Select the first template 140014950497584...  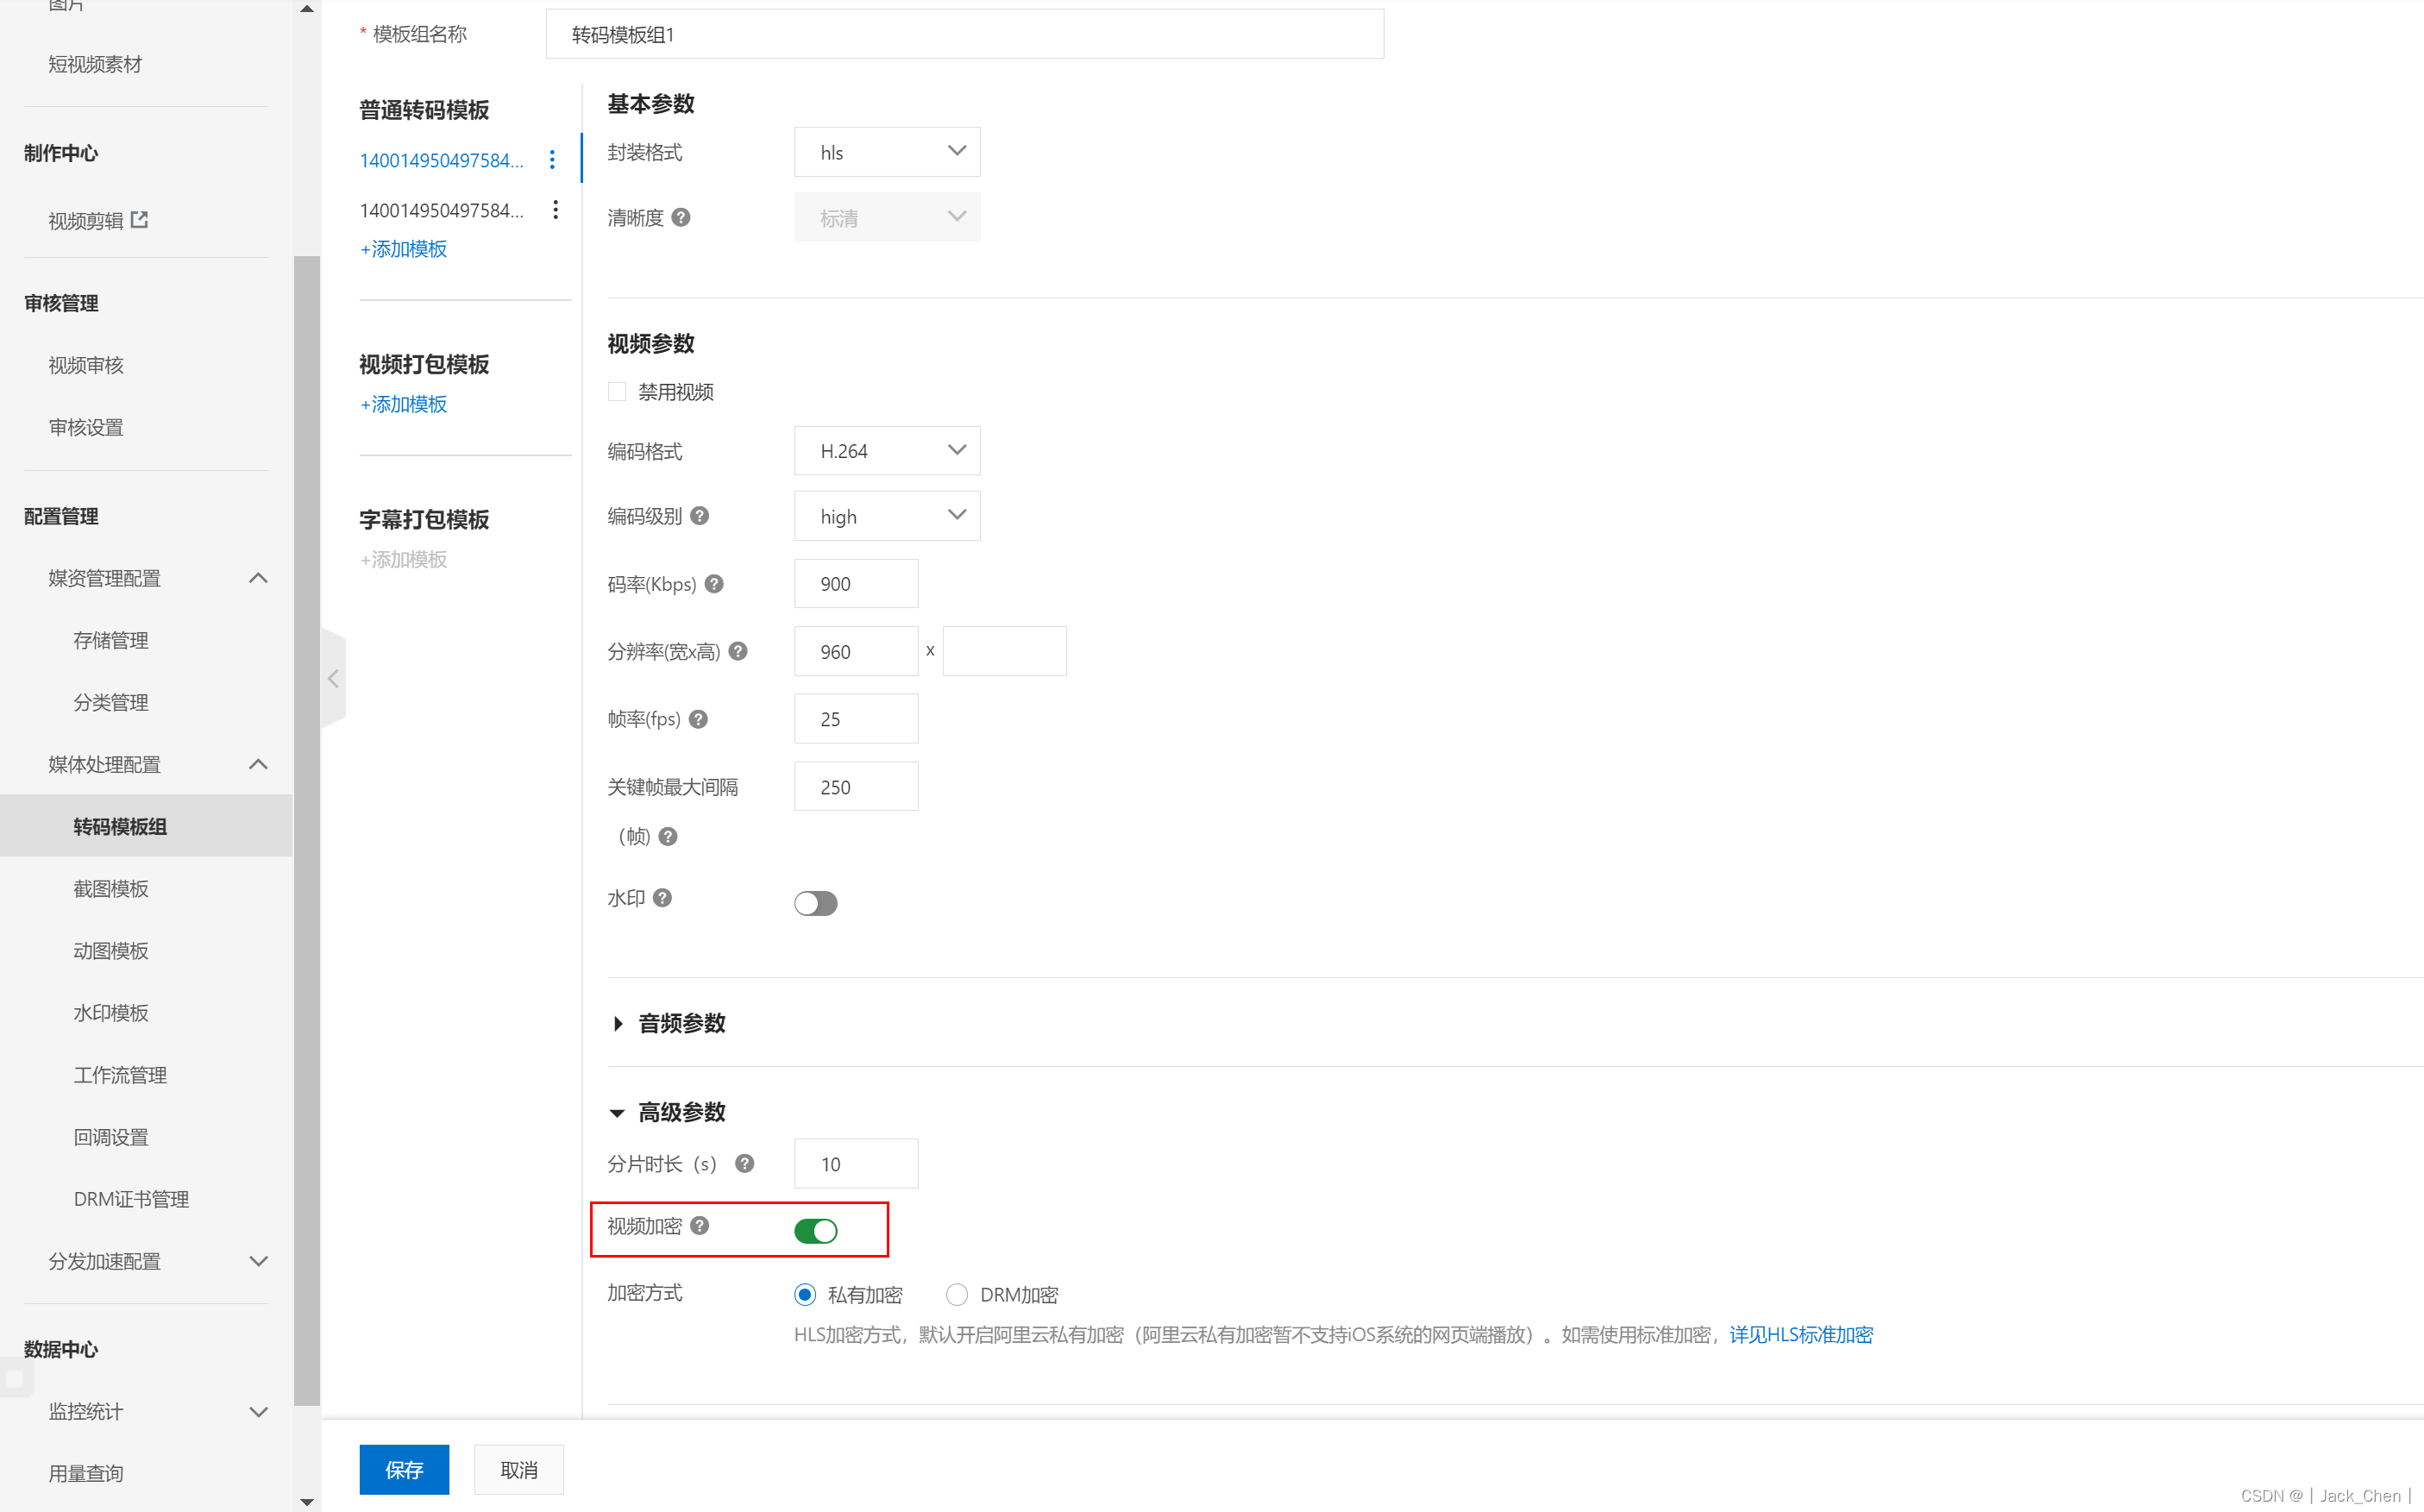tap(441, 160)
